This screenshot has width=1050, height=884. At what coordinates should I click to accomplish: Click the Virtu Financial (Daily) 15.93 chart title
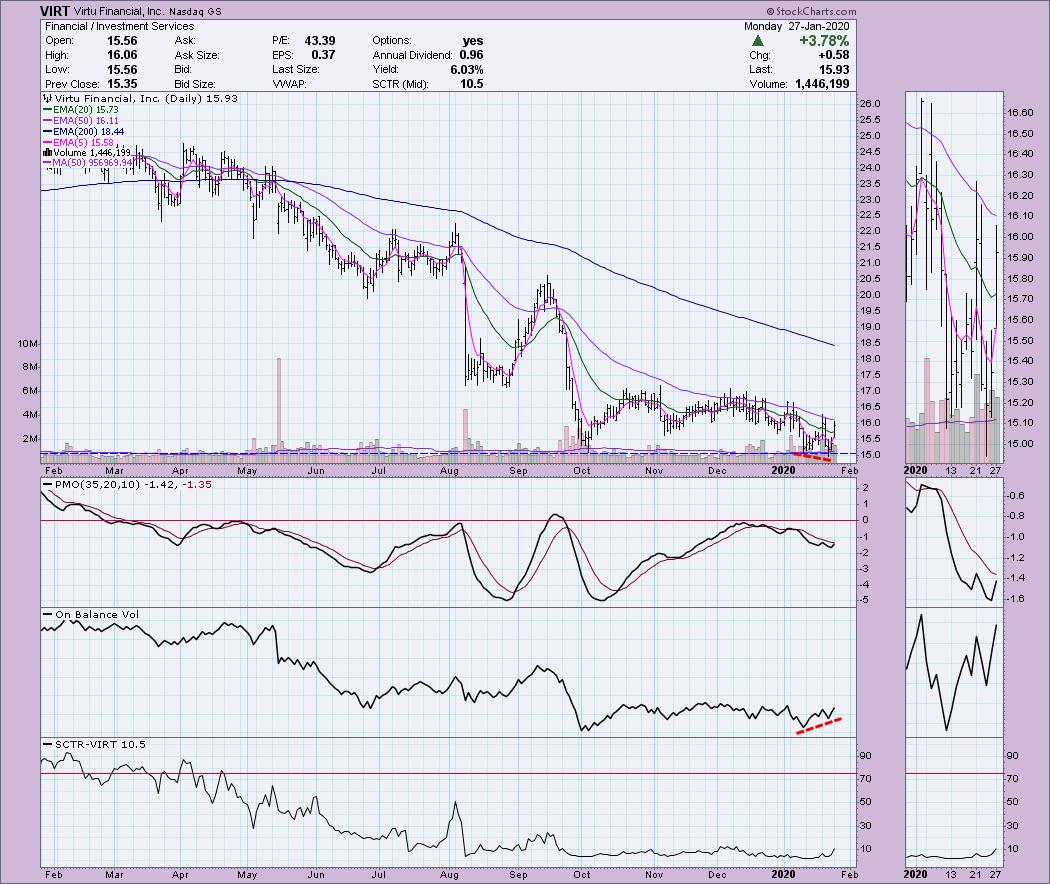140,98
